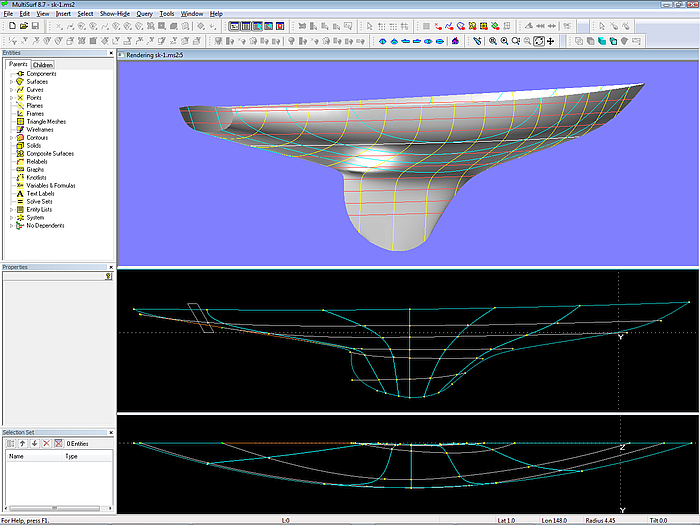Image resolution: width=700 pixels, height=525 pixels.
Task: Clear the selection set with X icon
Action: [x=46, y=443]
